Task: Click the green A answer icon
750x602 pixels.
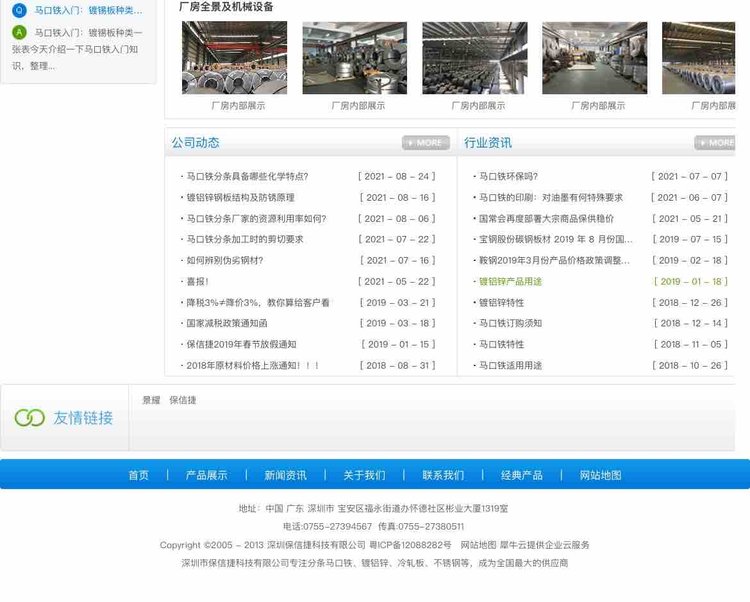Action: pyautogui.click(x=20, y=32)
